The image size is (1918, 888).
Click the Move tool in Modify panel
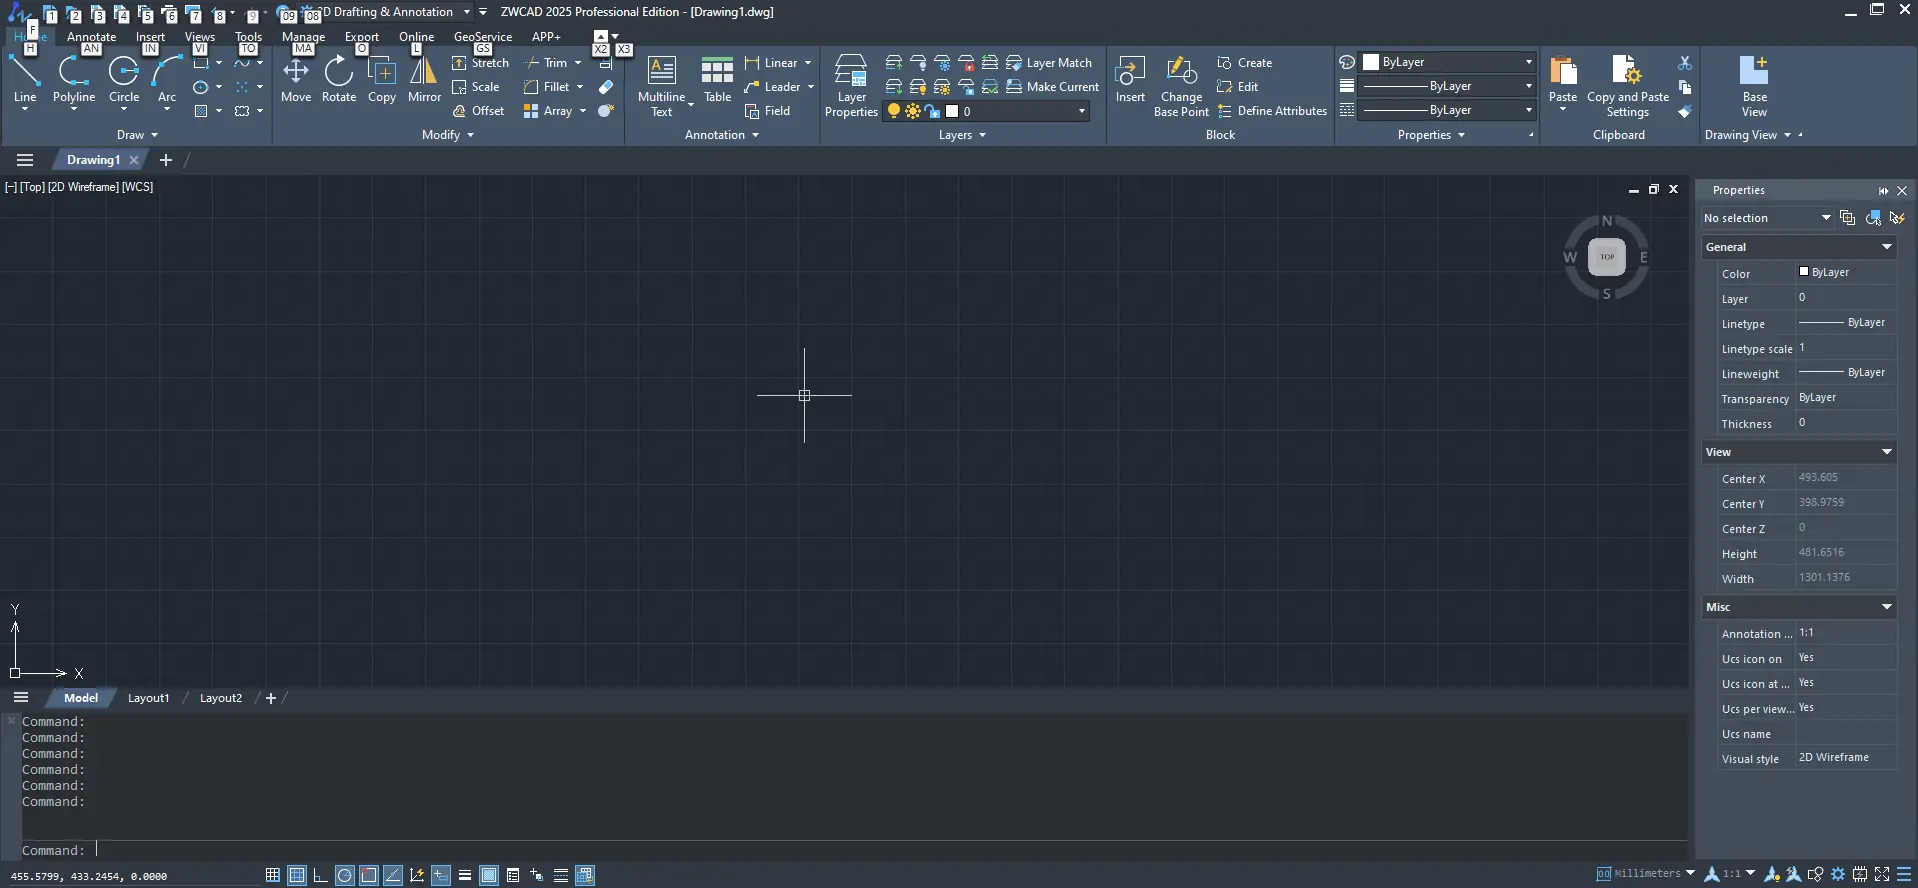pos(296,79)
